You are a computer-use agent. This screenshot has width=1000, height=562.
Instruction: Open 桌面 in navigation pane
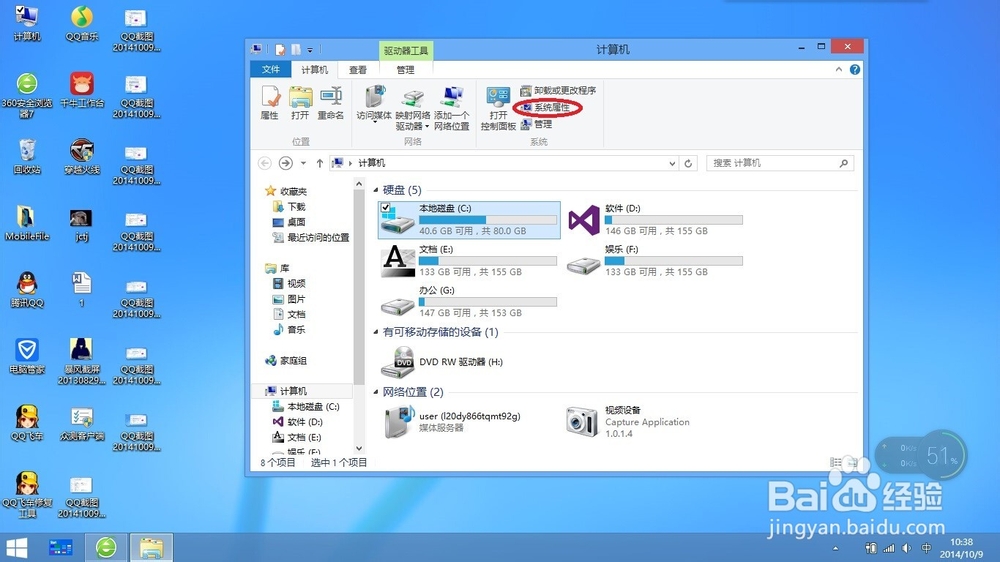click(289, 222)
